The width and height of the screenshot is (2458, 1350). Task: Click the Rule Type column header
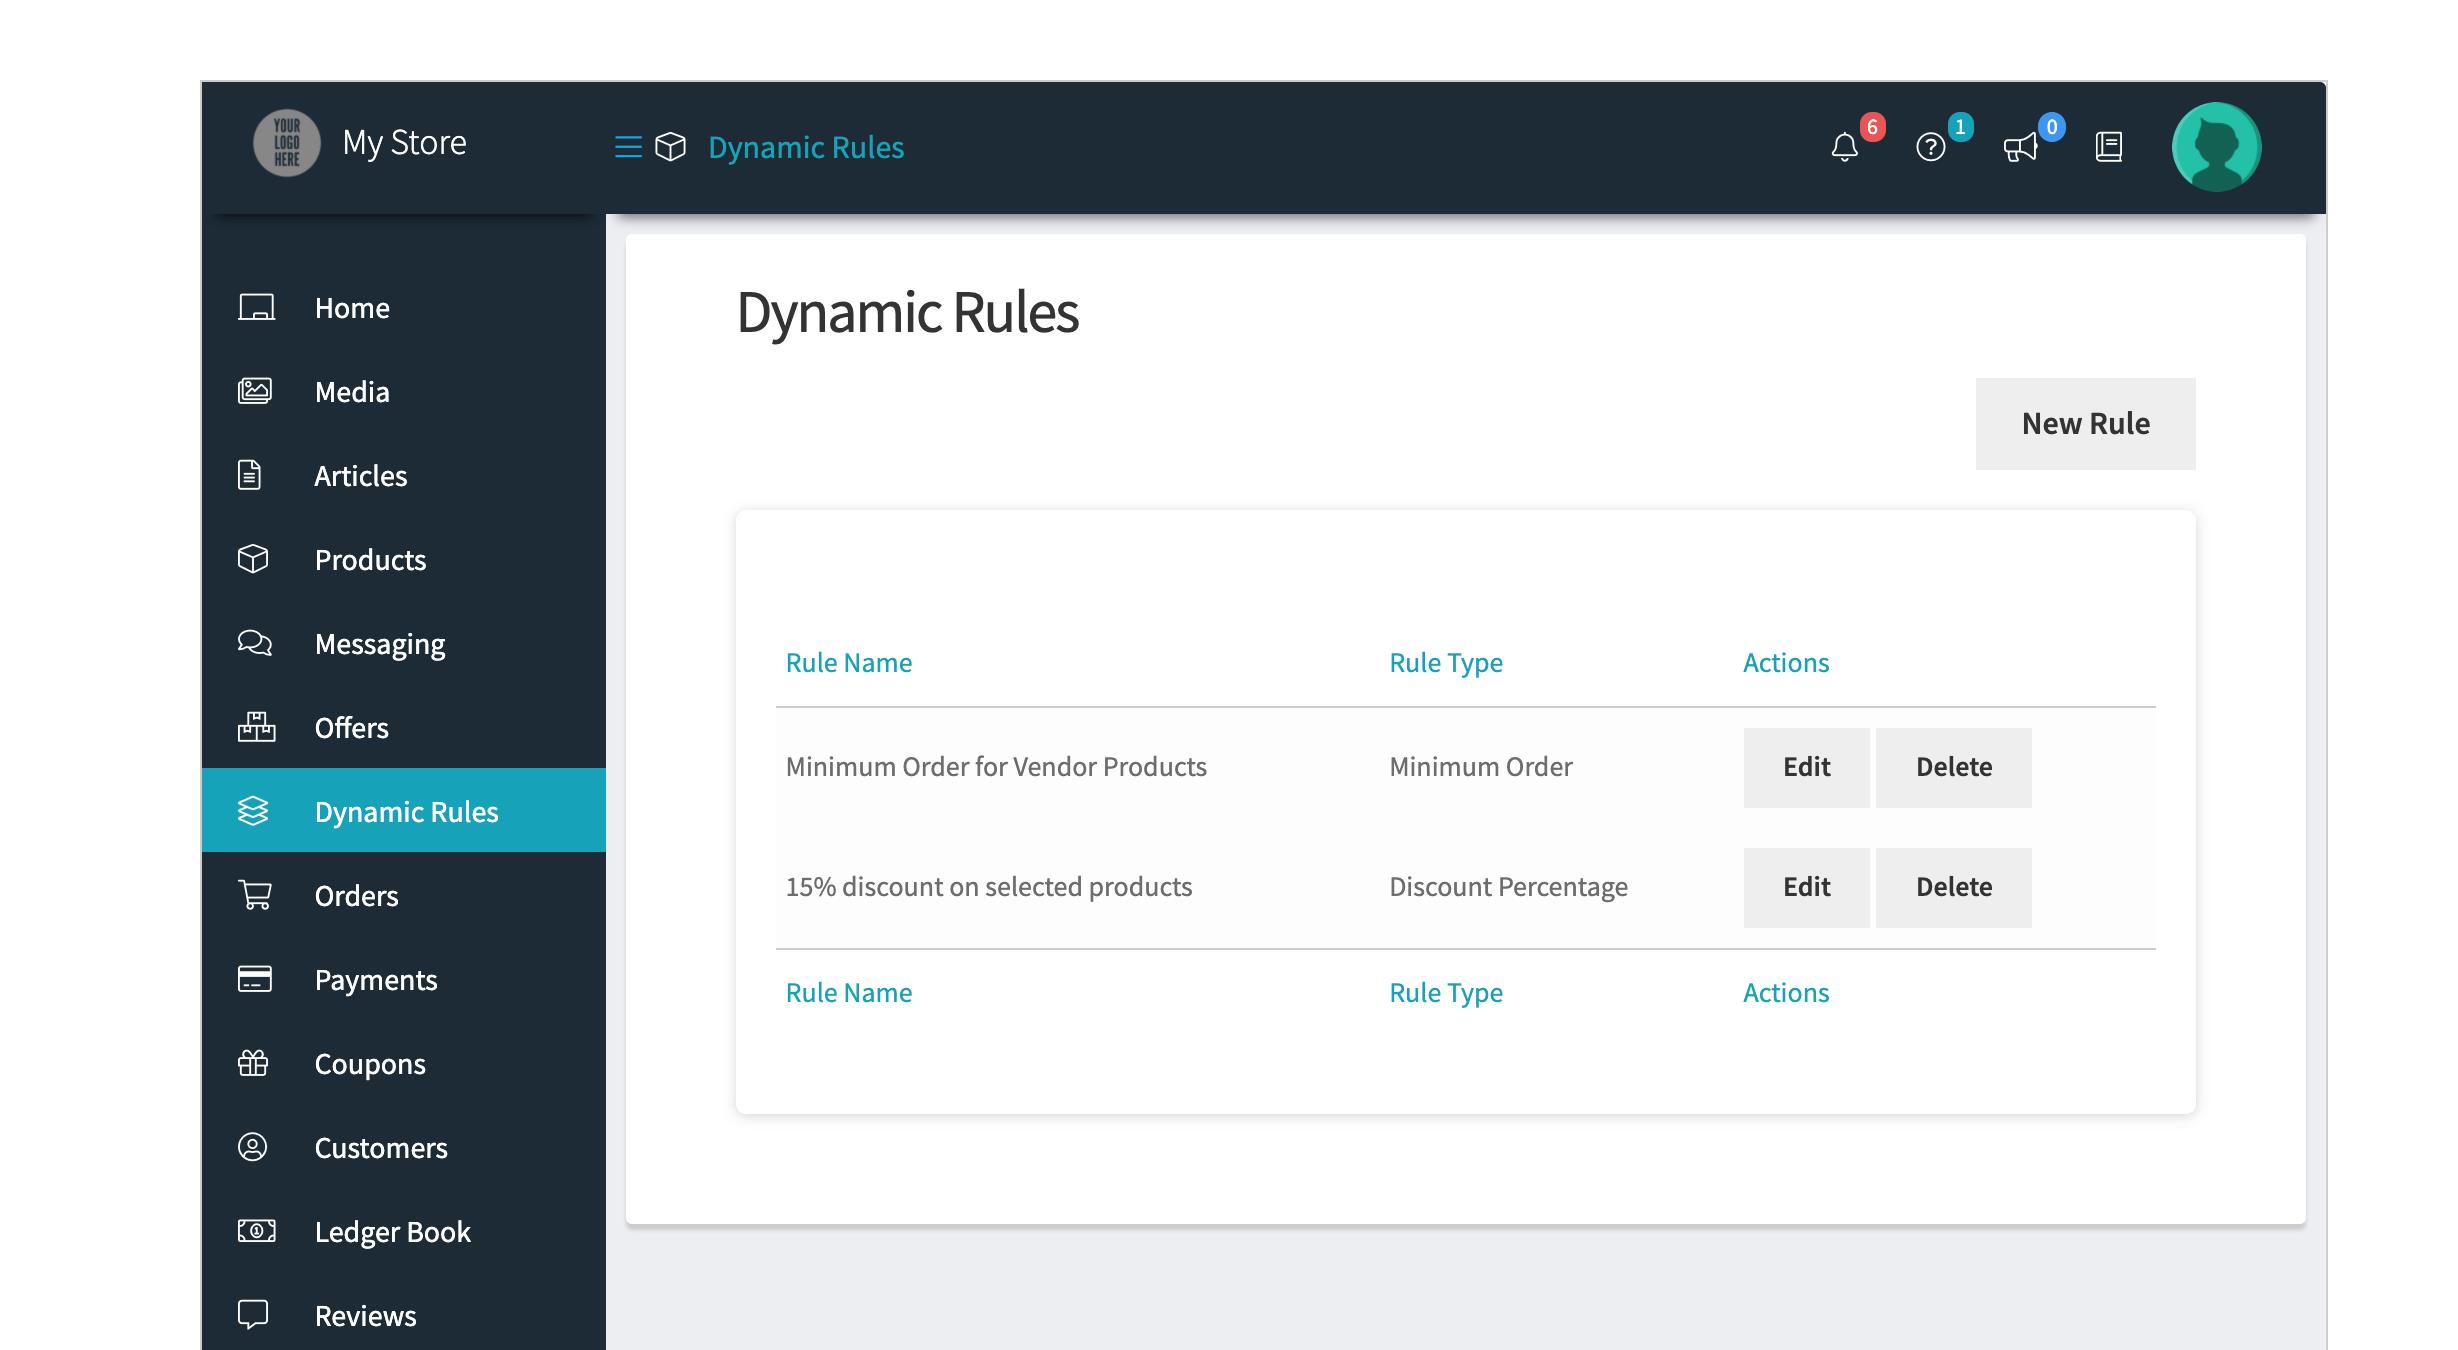[1446, 663]
